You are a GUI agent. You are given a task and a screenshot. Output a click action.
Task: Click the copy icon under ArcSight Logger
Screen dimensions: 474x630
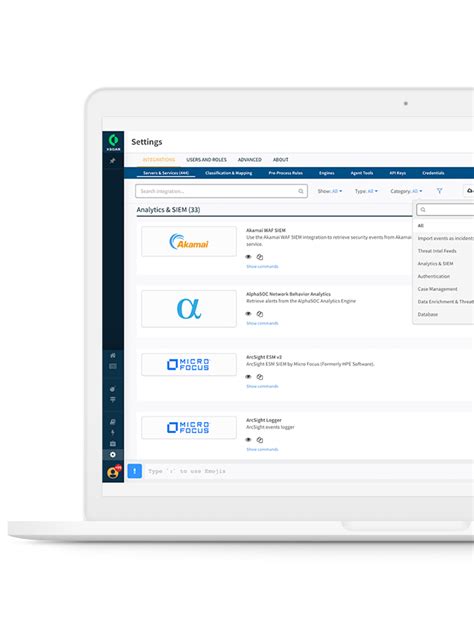[260, 440]
